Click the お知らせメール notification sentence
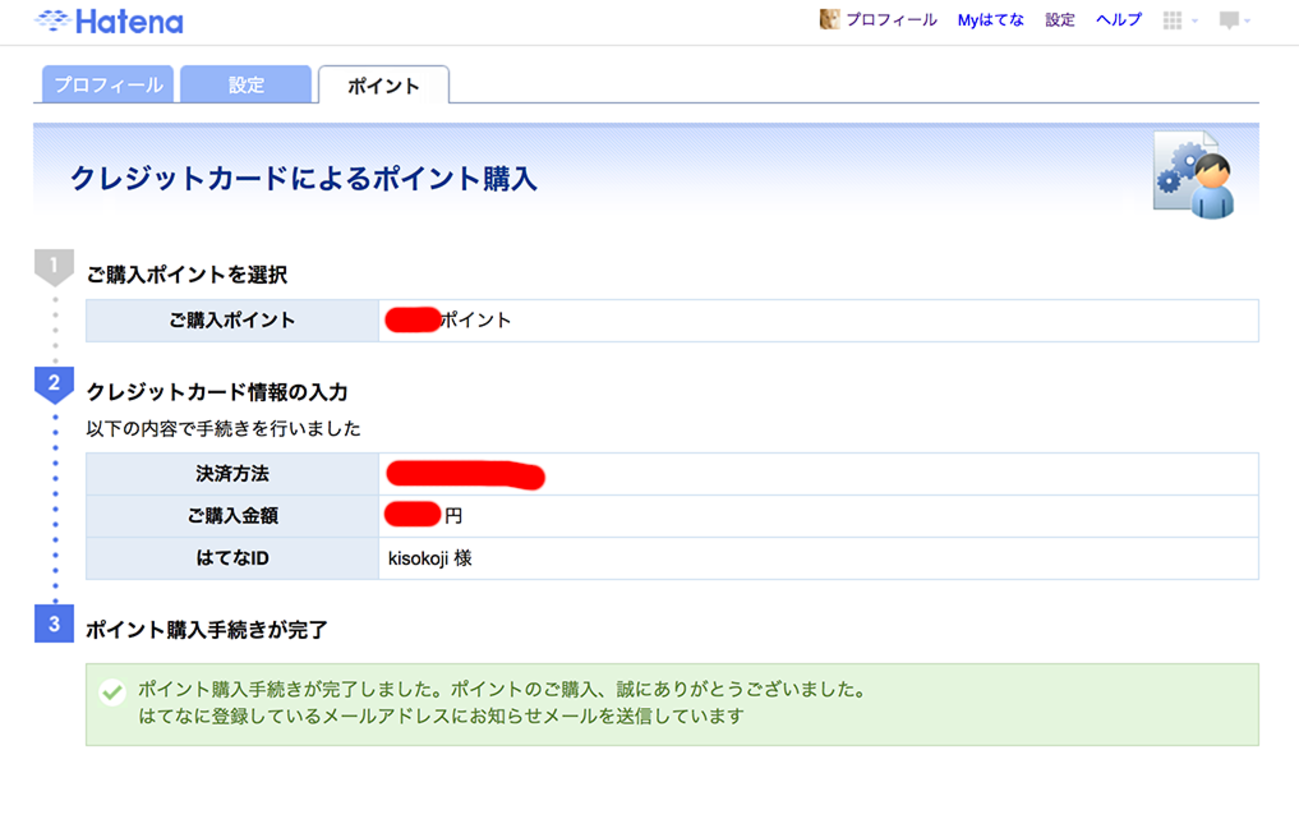1299x819 pixels. 441,716
